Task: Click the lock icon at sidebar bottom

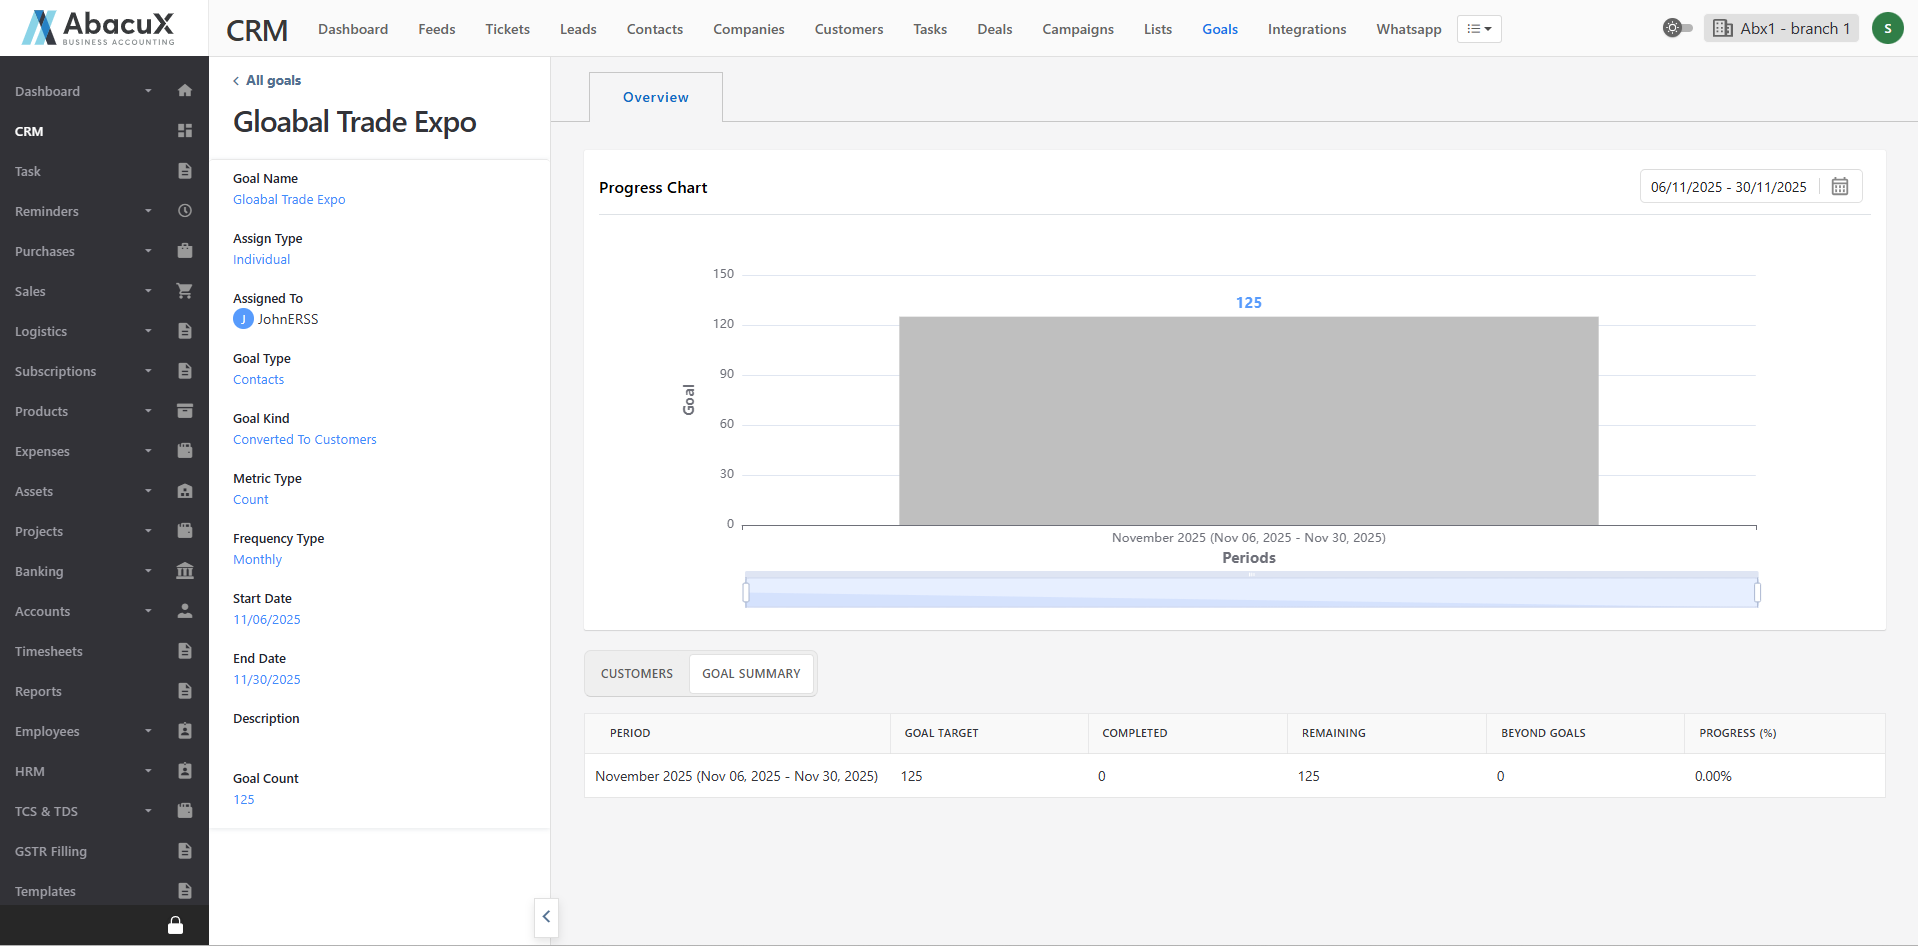Action: point(175,925)
